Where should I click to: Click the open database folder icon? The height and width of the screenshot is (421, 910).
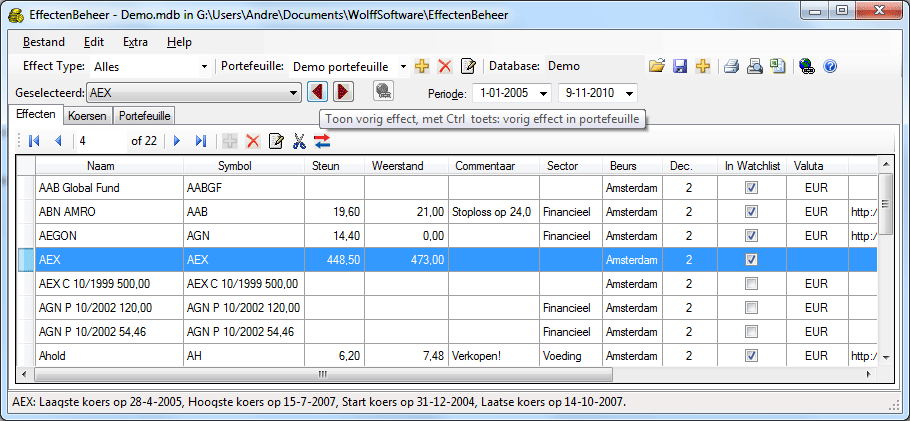pos(657,66)
